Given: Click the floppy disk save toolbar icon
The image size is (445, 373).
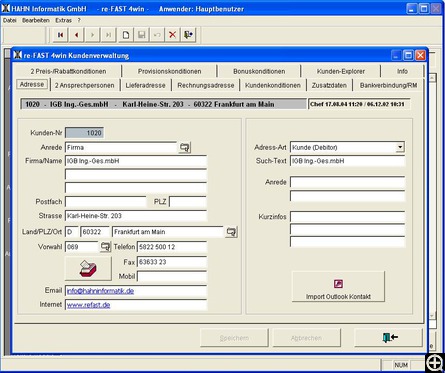Looking at the screenshot, I should (142, 35).
